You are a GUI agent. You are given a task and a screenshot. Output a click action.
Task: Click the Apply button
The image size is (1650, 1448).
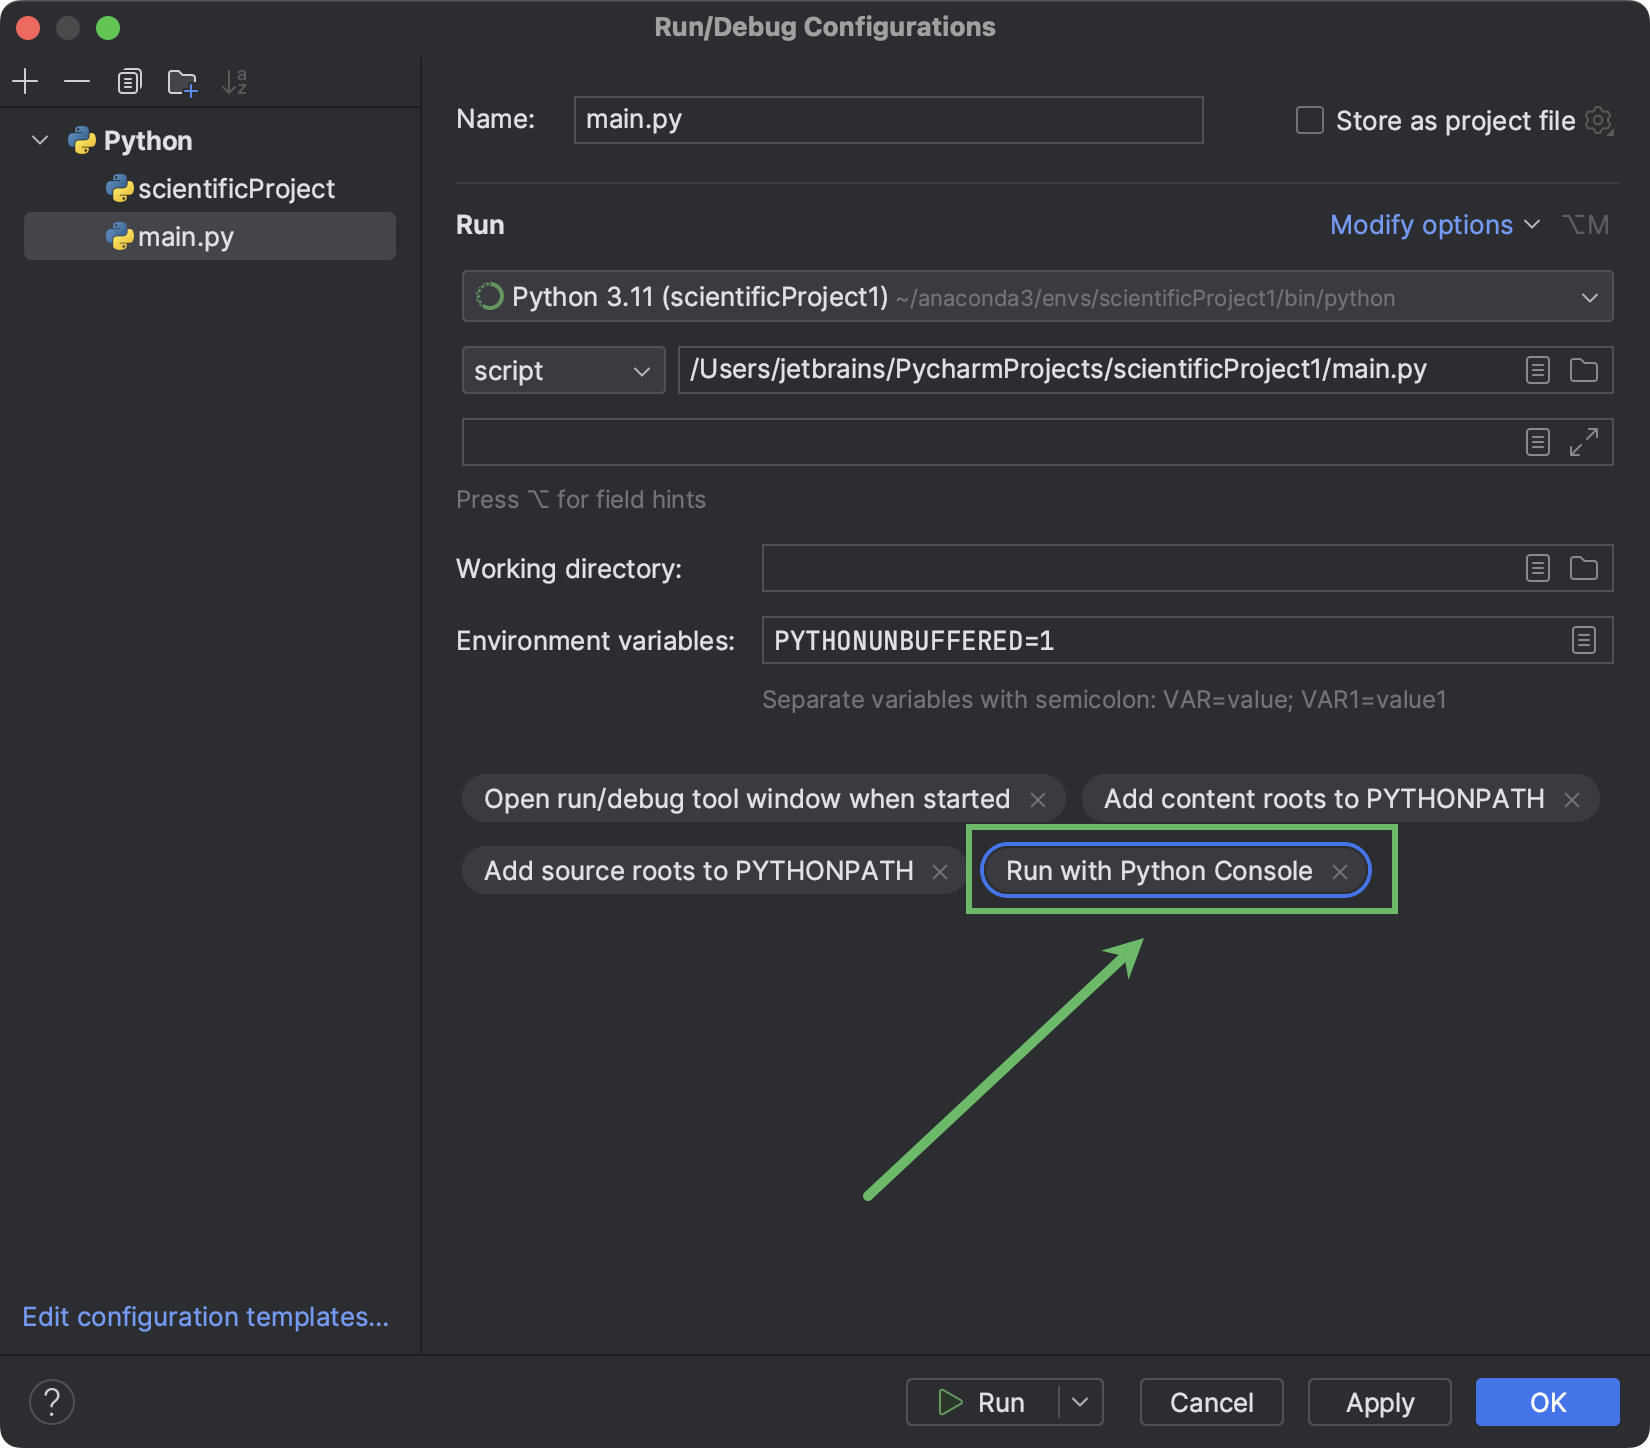(1379, 1402)
